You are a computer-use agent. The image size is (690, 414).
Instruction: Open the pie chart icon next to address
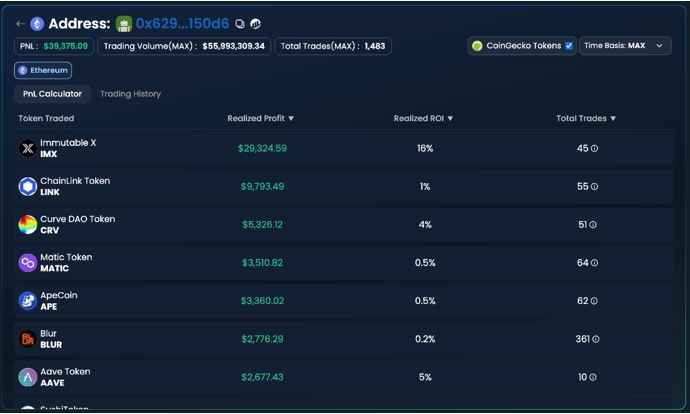[x=255, y=24]
